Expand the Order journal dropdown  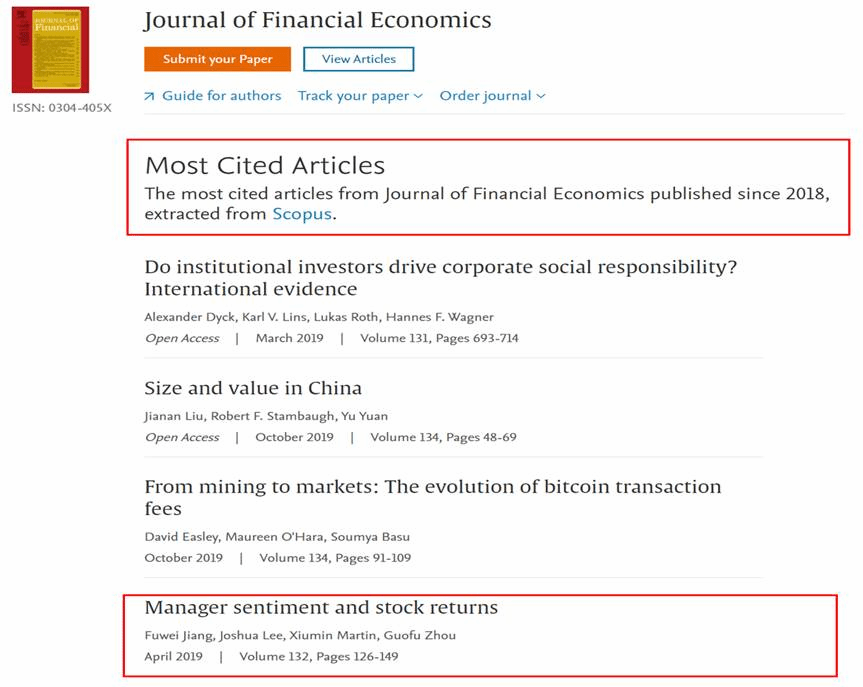coord(492,96)
